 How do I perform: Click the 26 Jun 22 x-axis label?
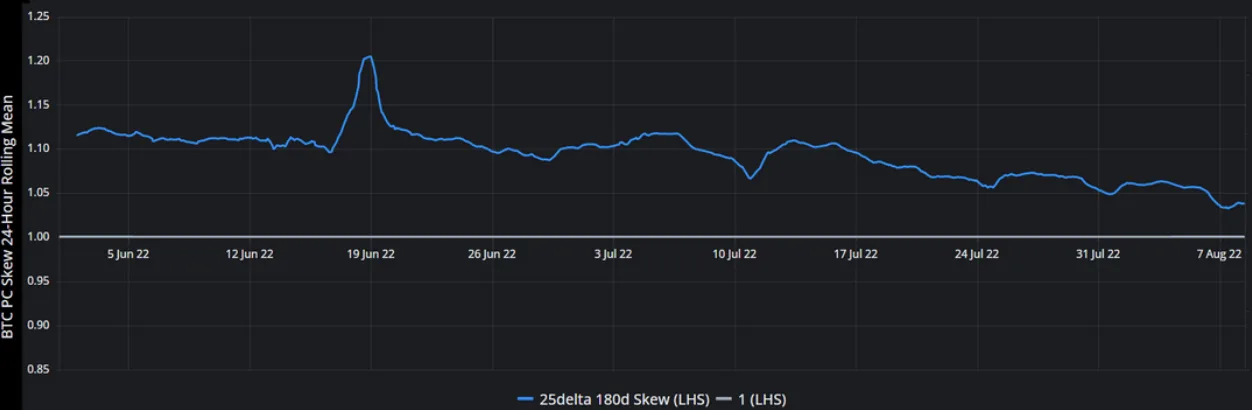[492, 254]
